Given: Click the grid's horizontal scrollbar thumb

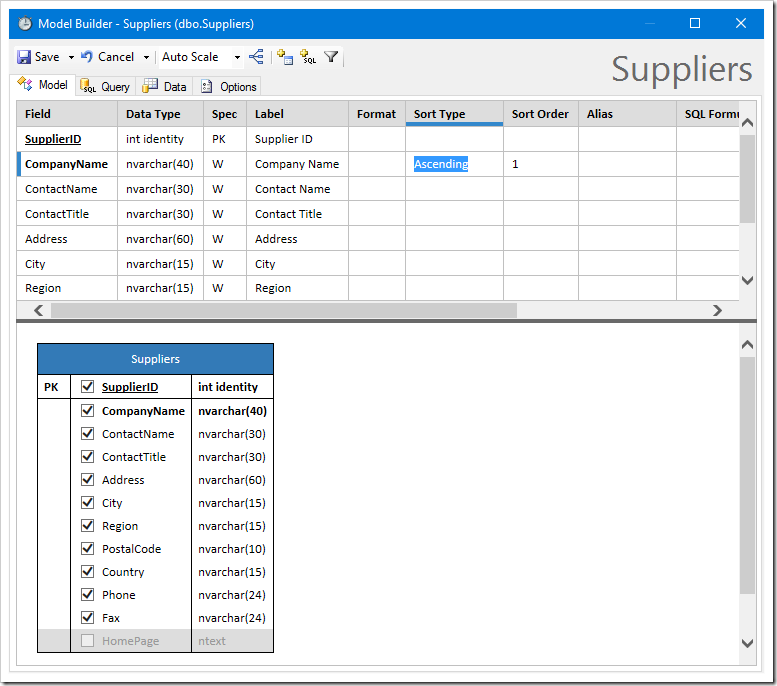Looking at the screenshot, I should coord(283,310).
